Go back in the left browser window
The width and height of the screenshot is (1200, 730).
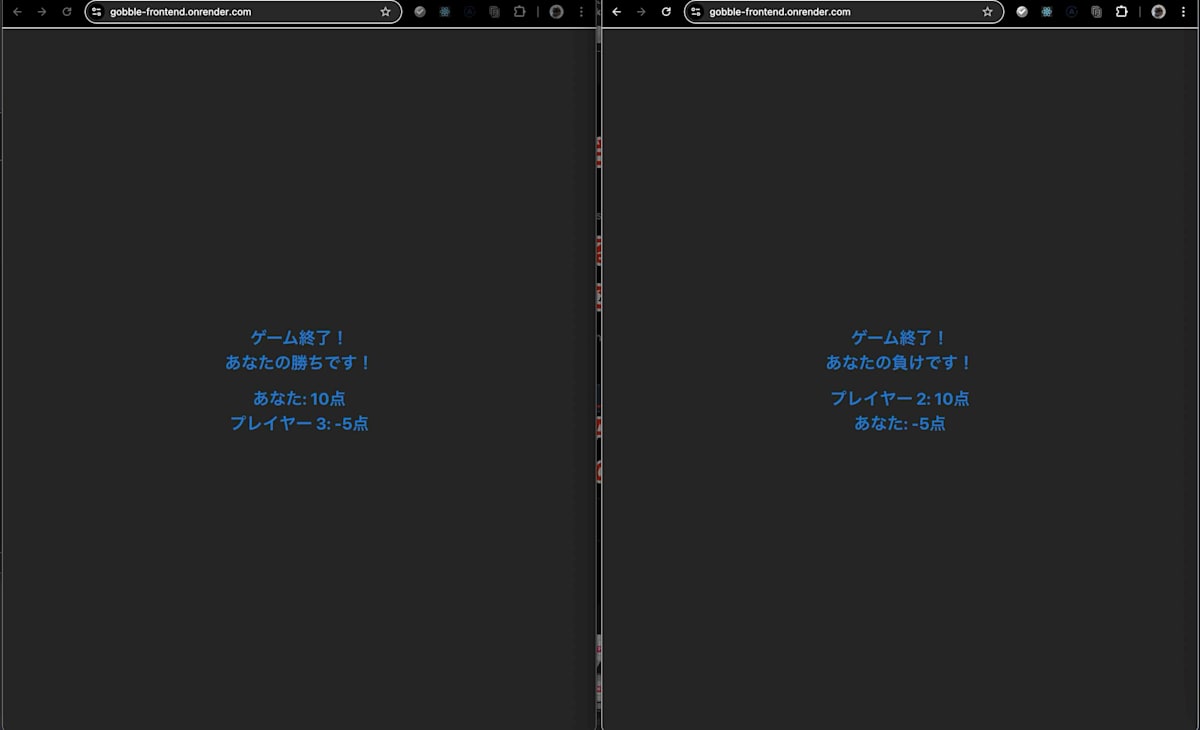(x=17, y=12)
